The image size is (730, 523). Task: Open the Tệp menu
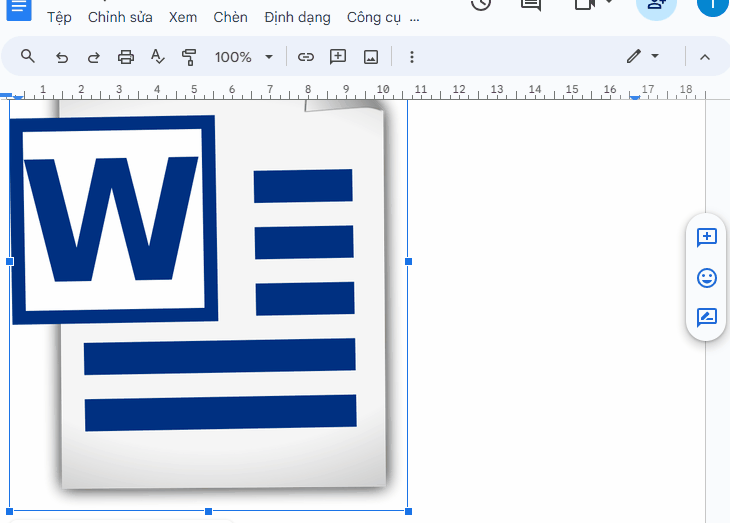point(59,18)
